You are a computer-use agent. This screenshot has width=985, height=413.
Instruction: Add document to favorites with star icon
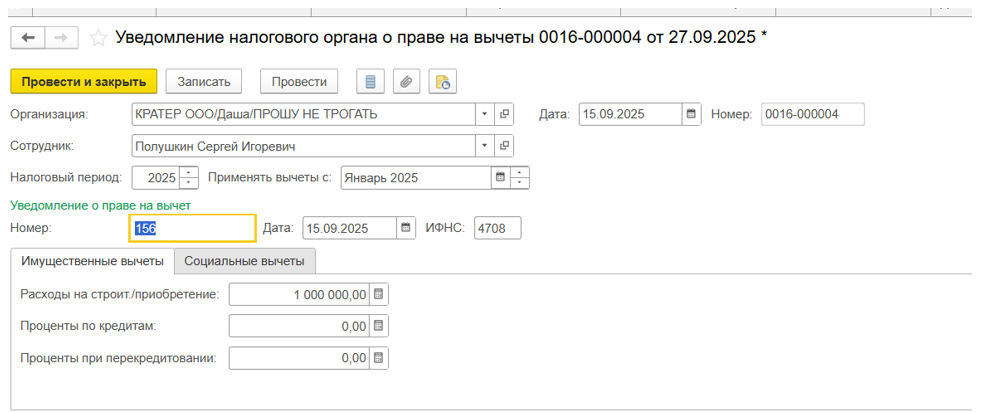pos(98,38)
